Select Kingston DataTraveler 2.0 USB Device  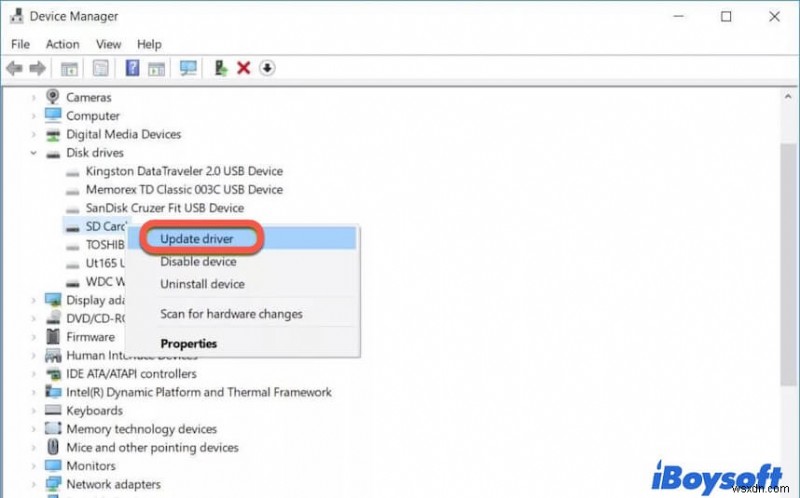[x=184, y=171]
